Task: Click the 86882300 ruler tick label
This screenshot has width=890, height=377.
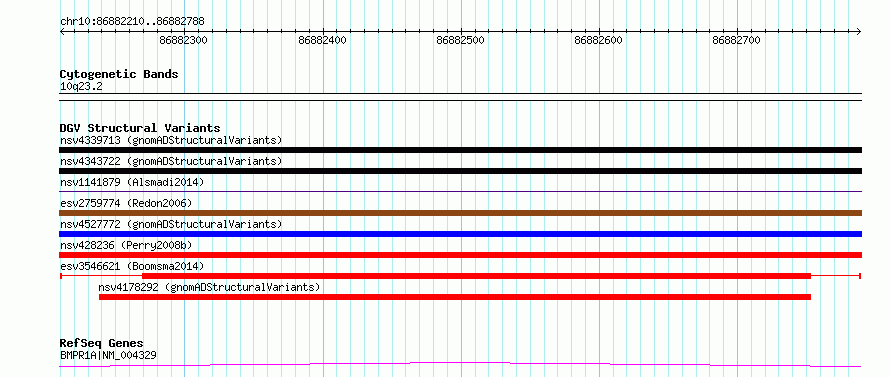Action: (184, 40)
